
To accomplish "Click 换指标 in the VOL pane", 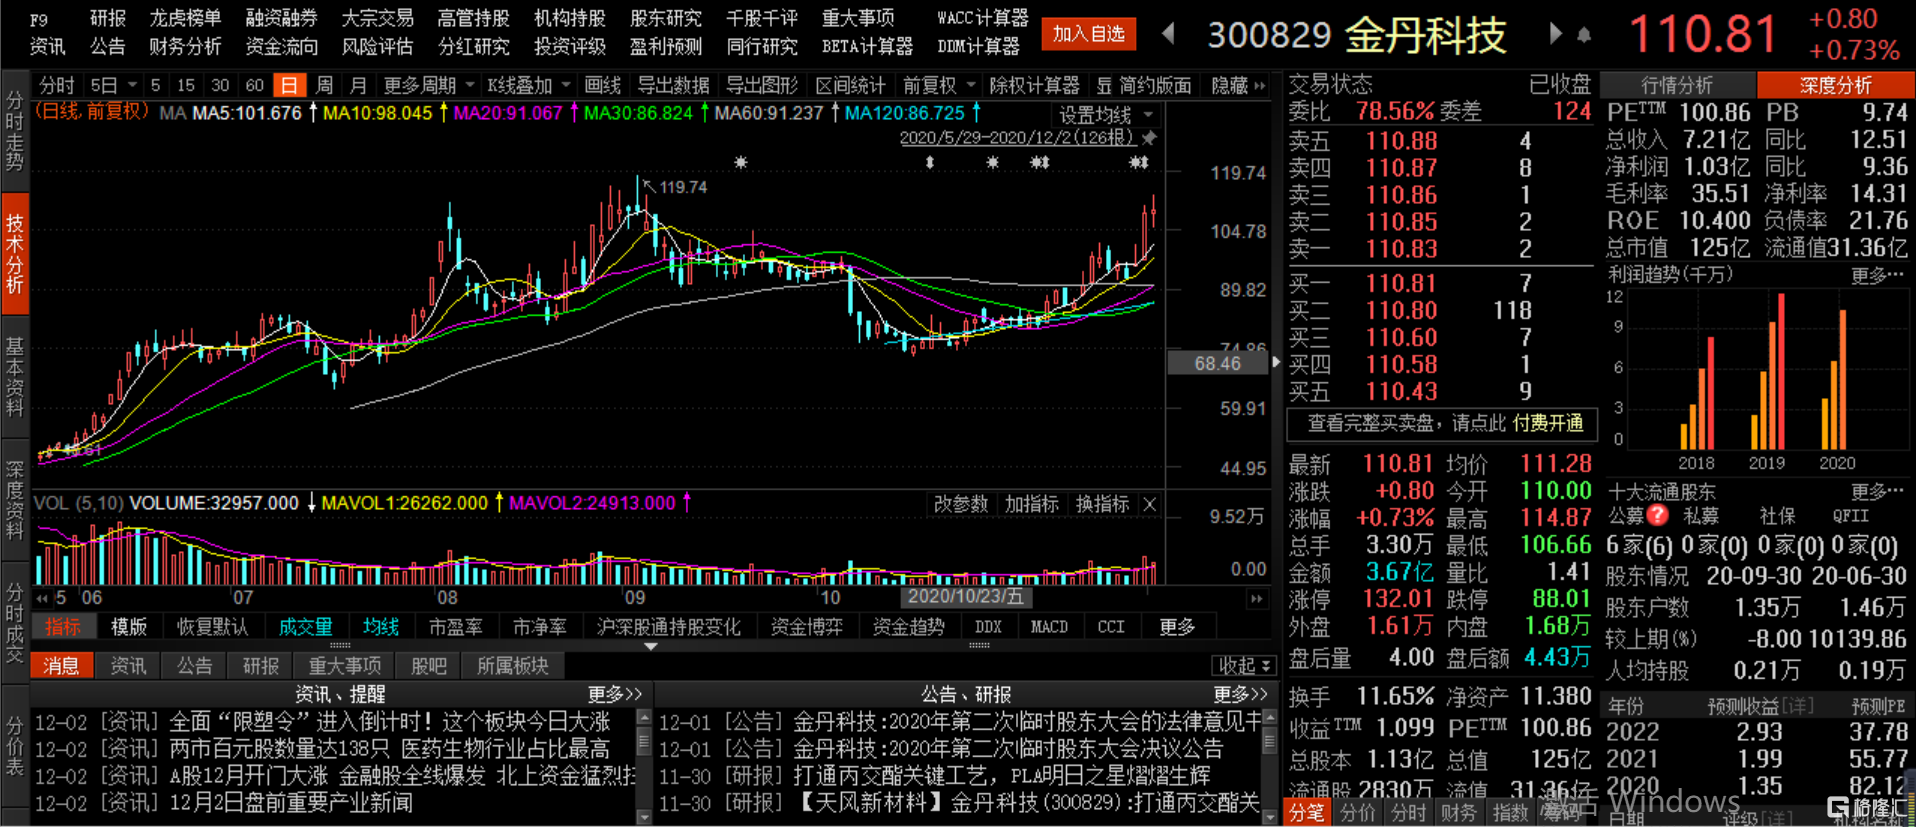I will coord(1102,504).
